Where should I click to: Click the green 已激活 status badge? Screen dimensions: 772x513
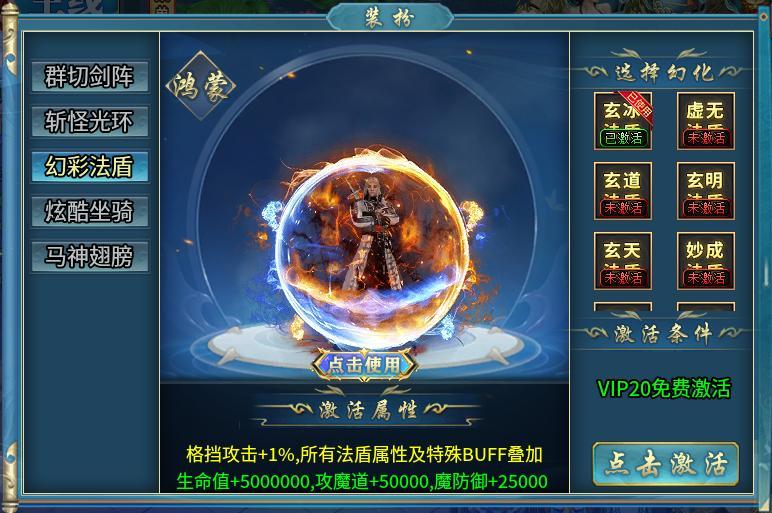point(623,138)
